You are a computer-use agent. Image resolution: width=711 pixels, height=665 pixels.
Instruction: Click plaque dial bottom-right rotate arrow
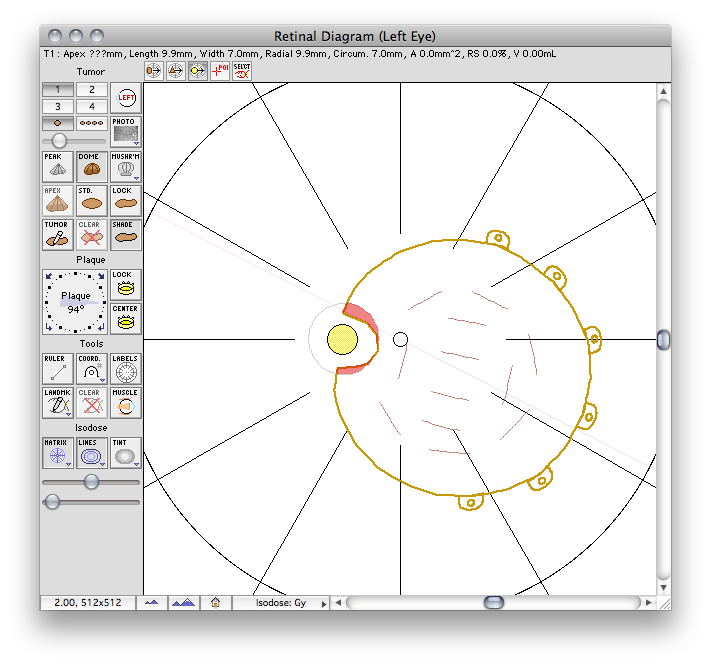click(101, 327)
